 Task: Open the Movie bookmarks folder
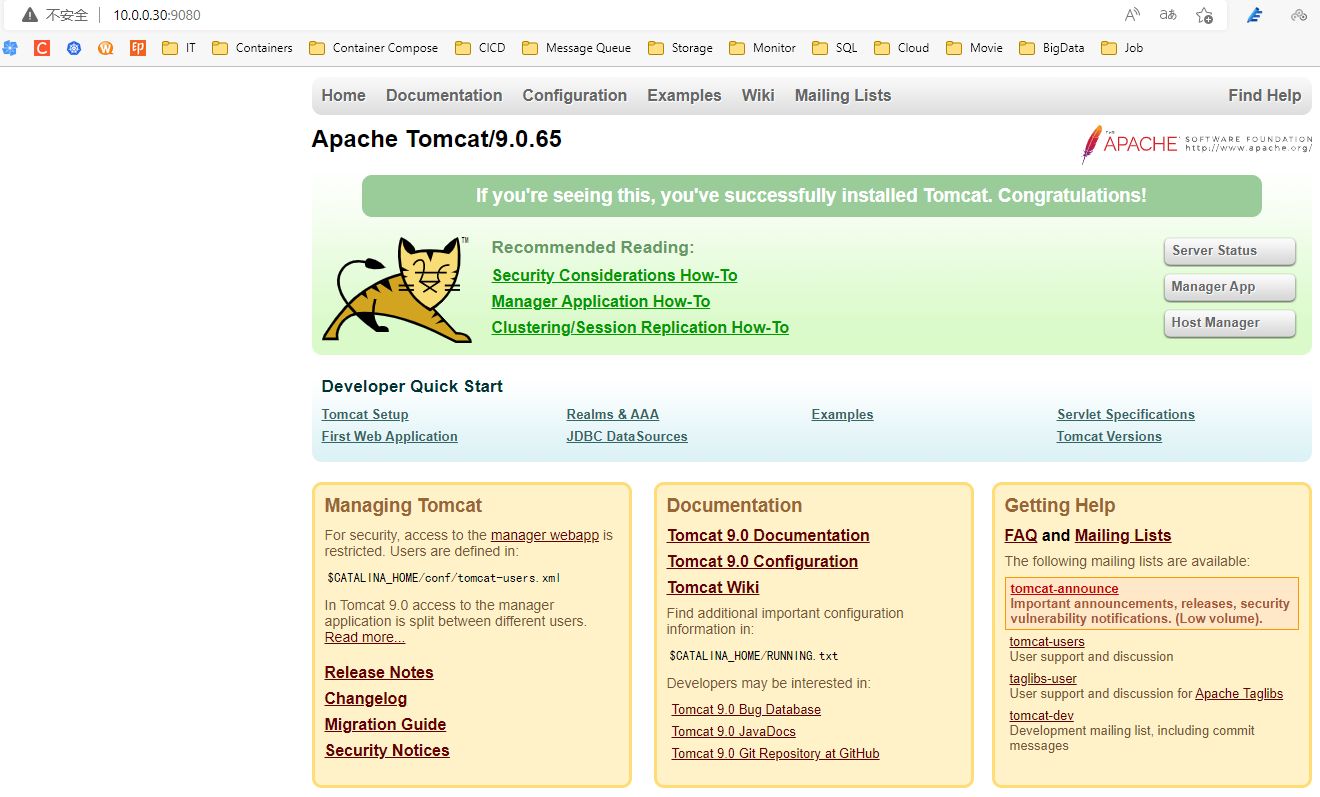975,47
